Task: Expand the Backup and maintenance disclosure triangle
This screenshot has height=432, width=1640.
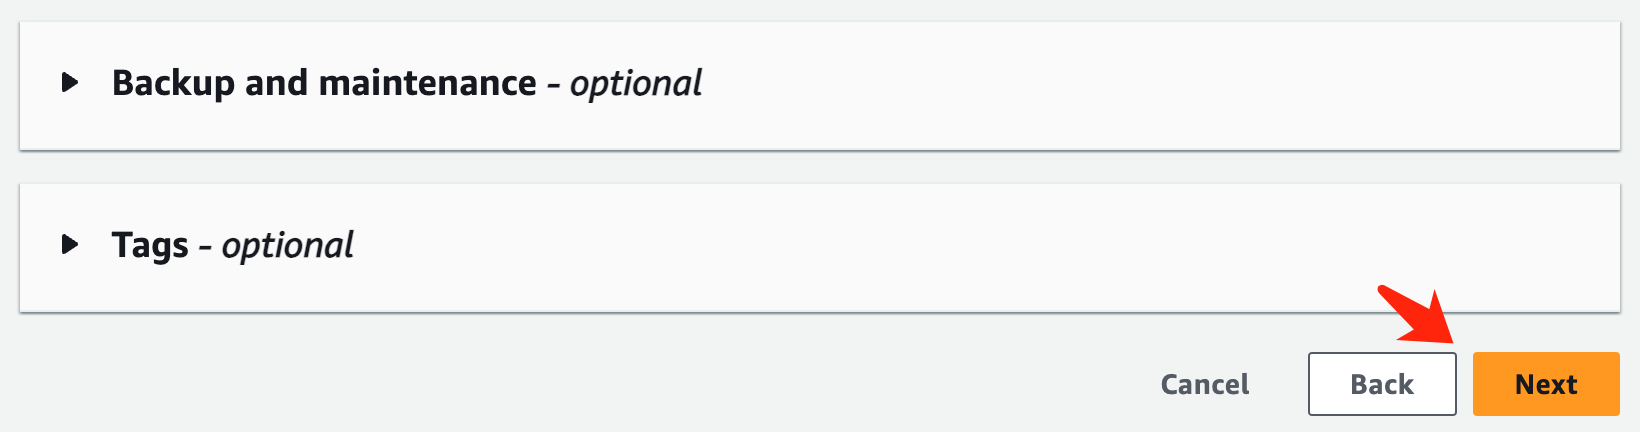Action: coord(69,82)
